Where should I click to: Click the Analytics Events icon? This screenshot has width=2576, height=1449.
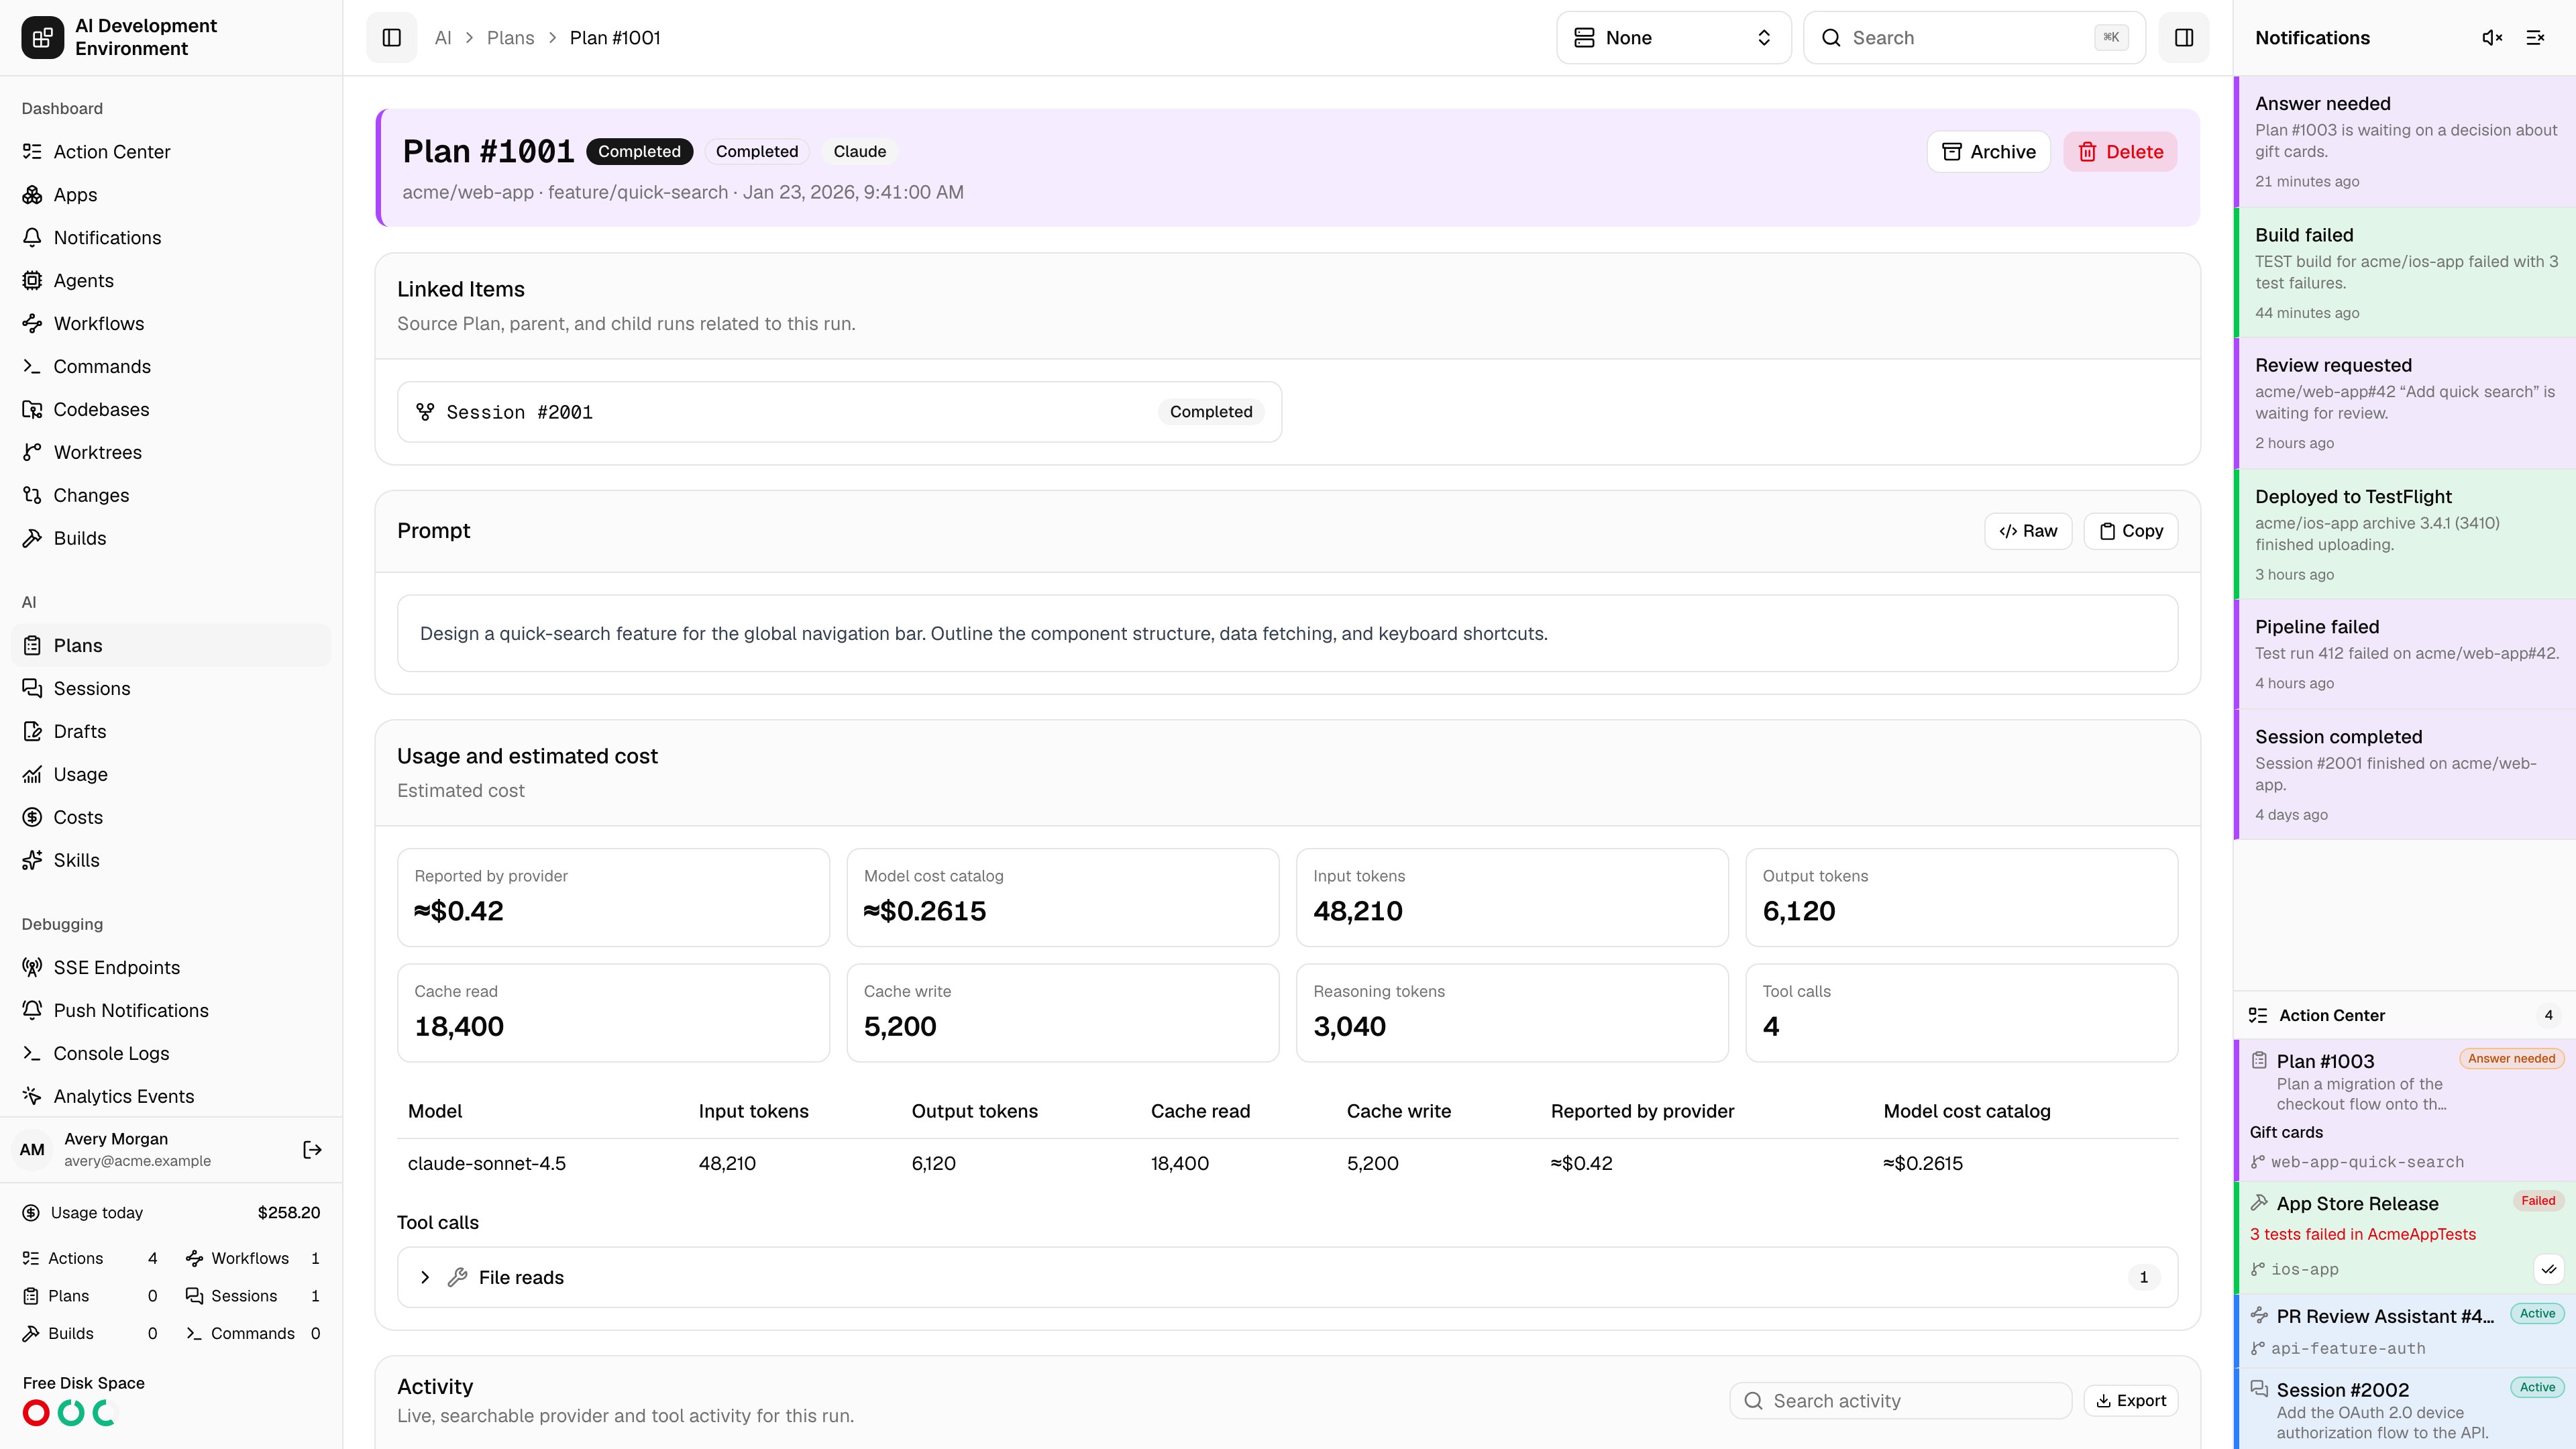tap(32, 1097)
